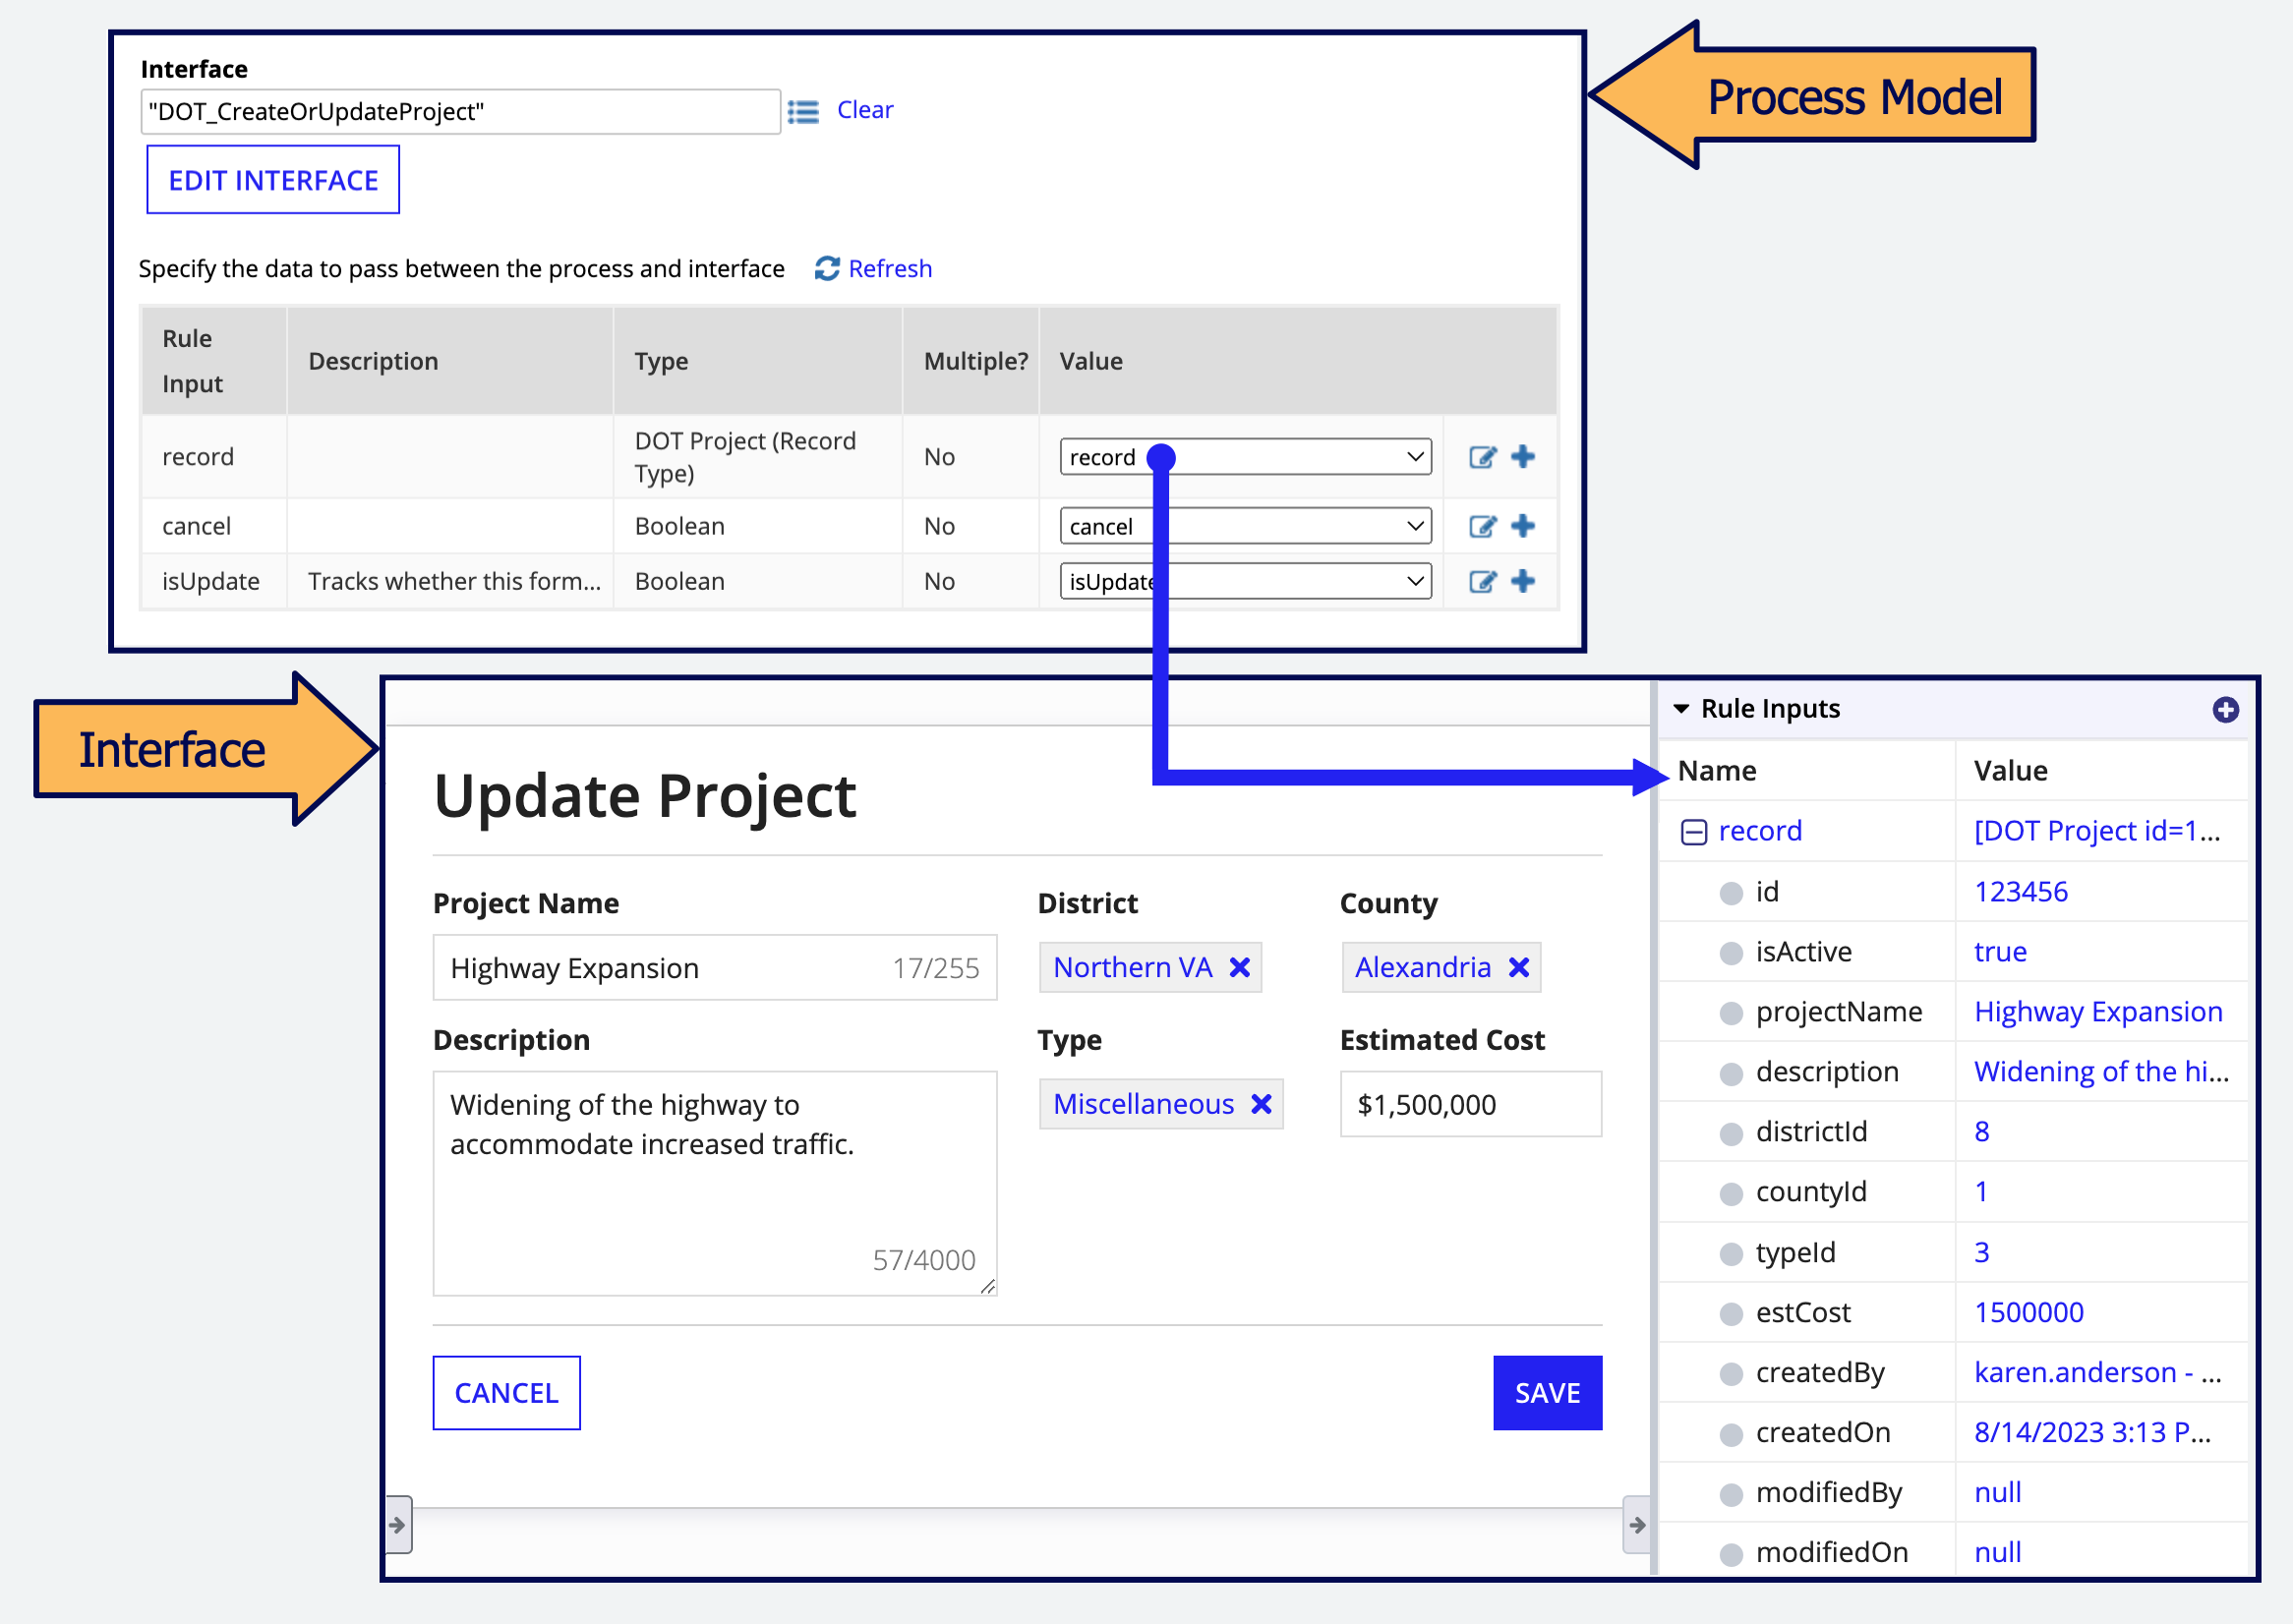Select the typeId rule input row
The width and height of the screenshot is (2293, 1624).
tap(1953, 1252)
